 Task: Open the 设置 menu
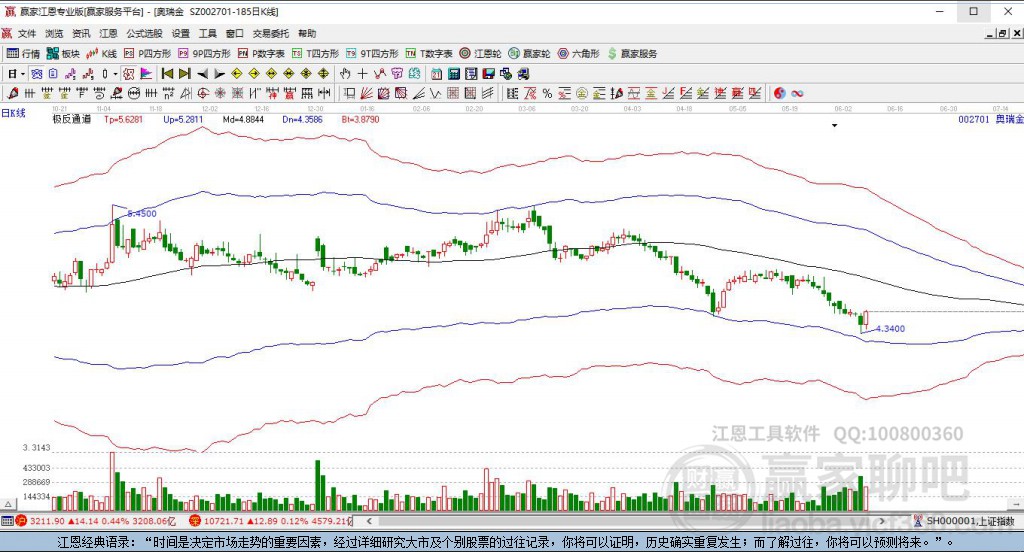click(x=181, y=33)
